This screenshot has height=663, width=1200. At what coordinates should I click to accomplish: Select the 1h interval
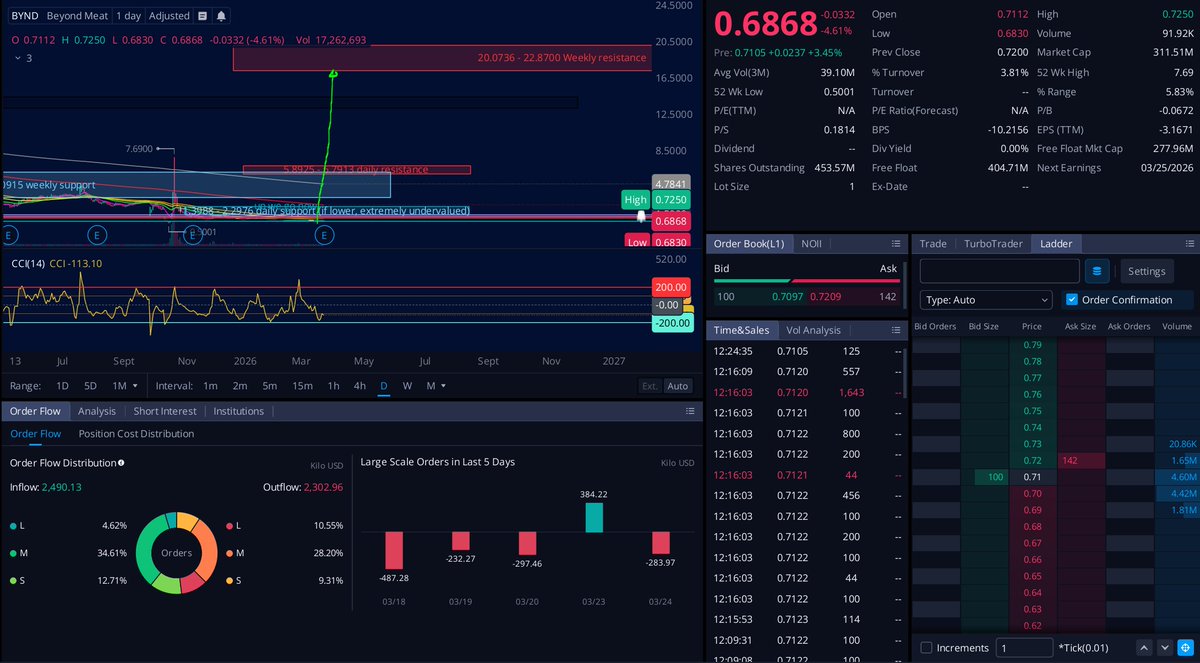click(x=334, y=386)
